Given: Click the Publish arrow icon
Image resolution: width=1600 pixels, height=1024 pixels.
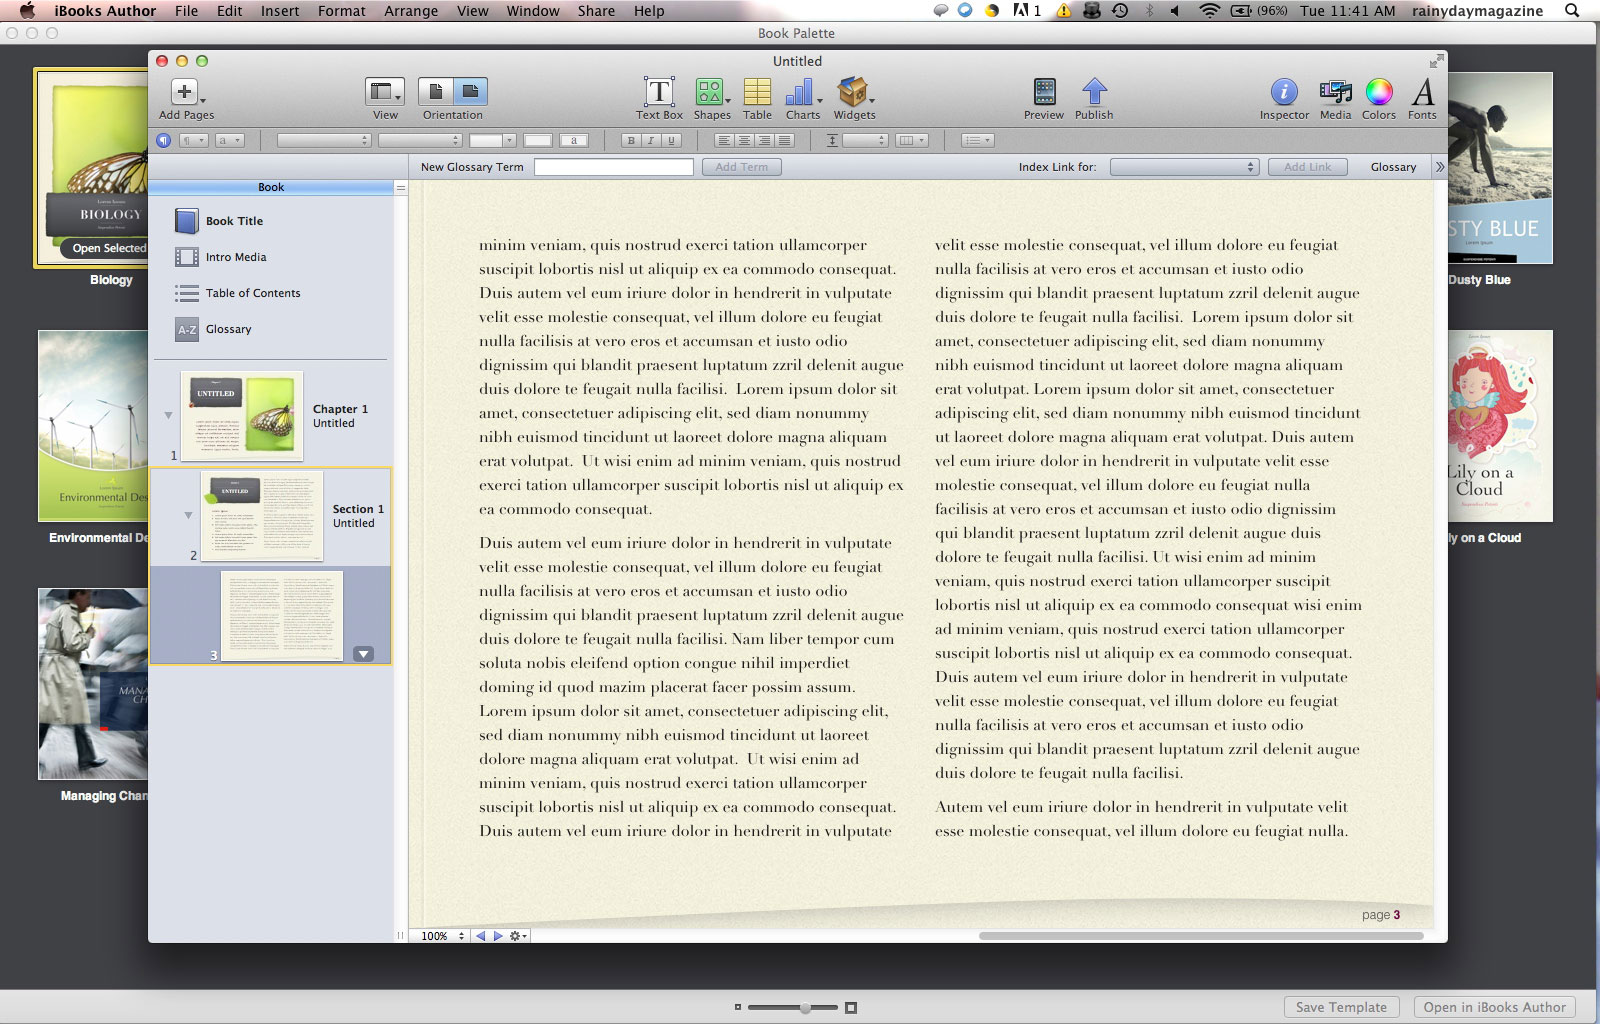Looking at the screenshot, I should pos(1094,92).
